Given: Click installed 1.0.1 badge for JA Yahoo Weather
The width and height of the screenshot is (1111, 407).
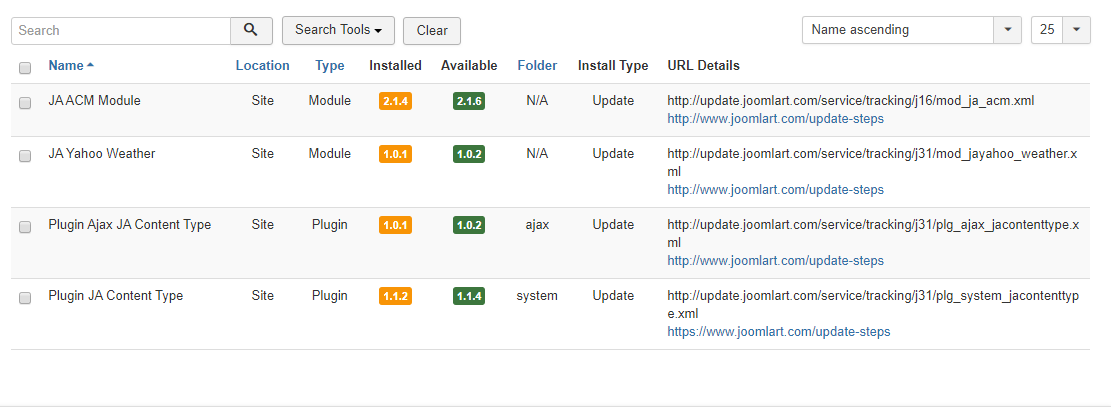Looking at the screenshot, I should click(395, 155).
